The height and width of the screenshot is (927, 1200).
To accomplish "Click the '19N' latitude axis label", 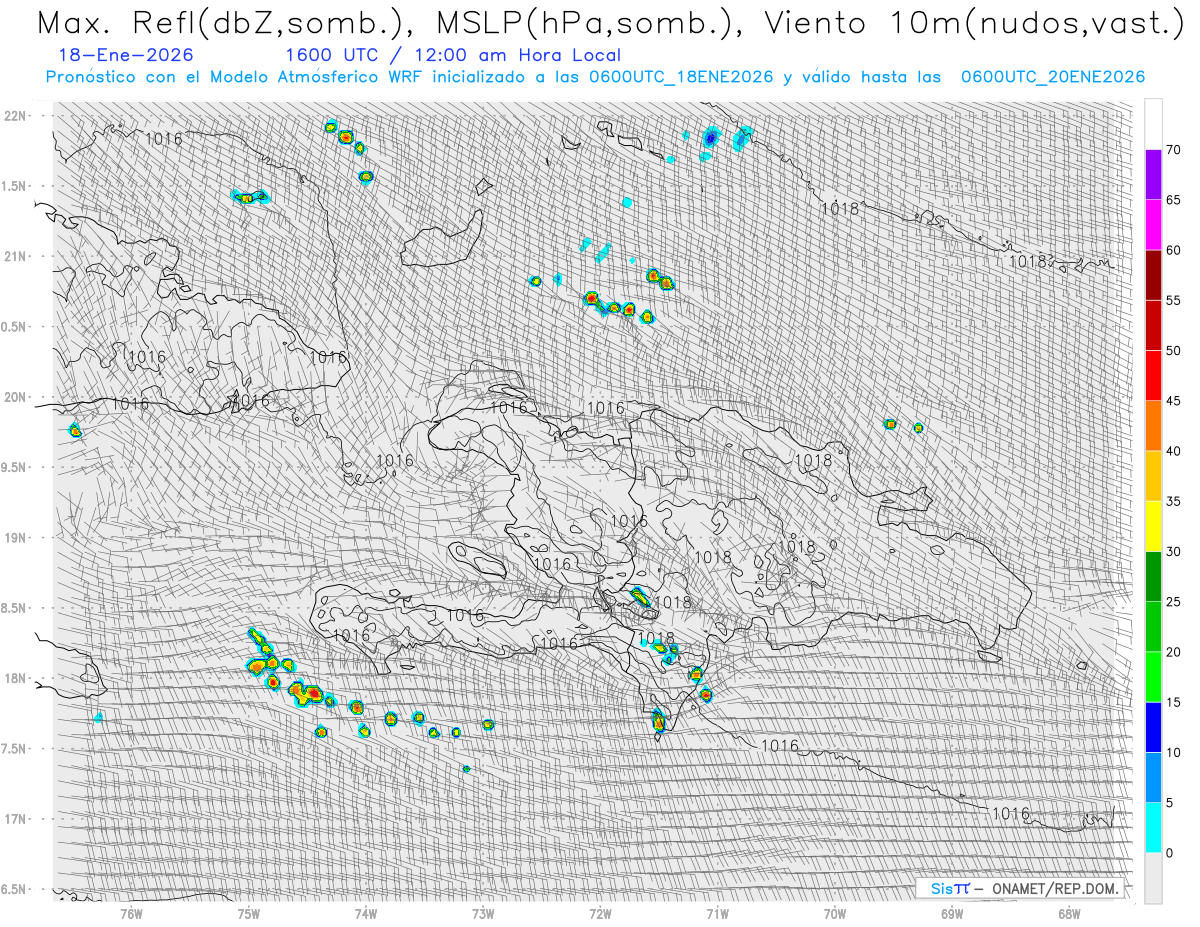I will (x=14, y=537).
